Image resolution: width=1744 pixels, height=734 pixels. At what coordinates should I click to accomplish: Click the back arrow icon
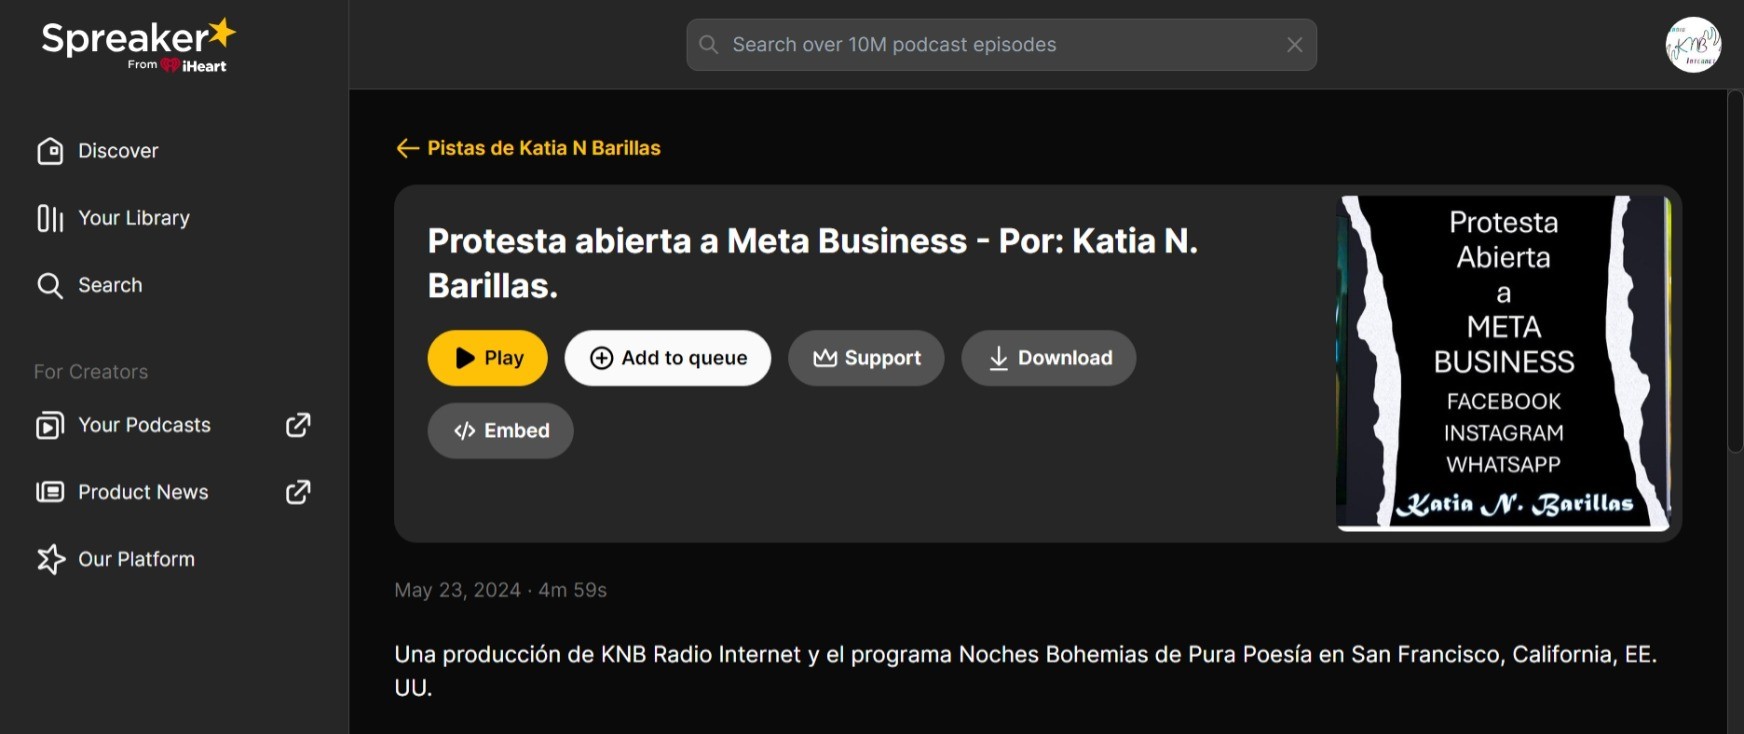[x=407, y=148]
